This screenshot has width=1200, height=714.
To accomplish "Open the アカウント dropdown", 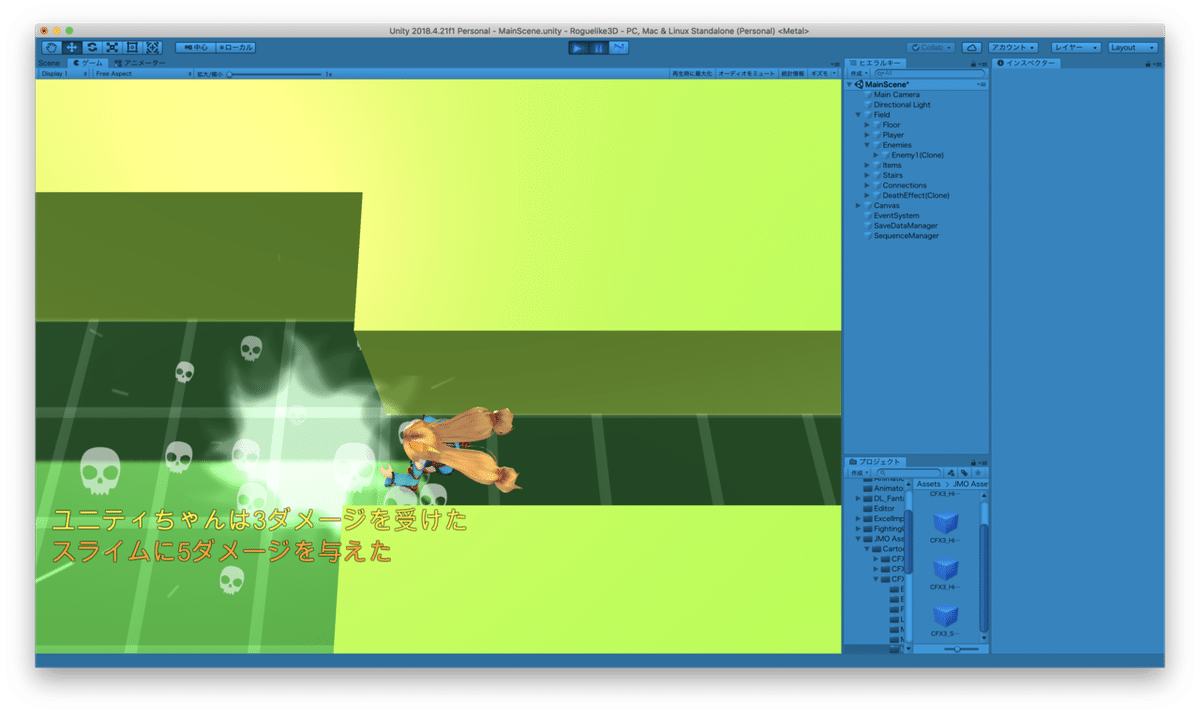I will [x=1012, y=47].
